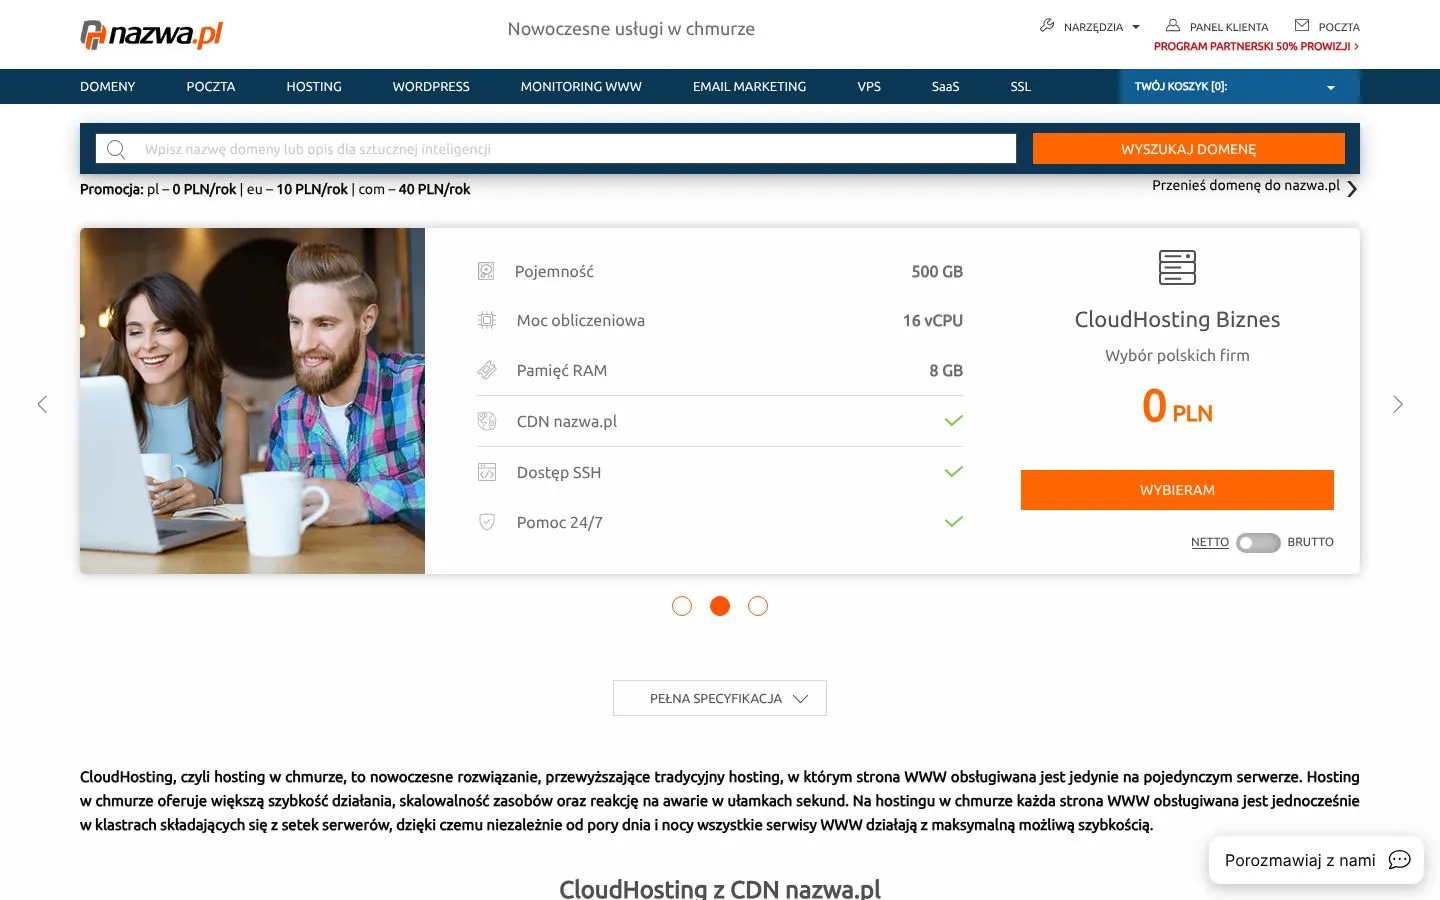
Task: Expand the Twój koszyk cart dropdown
Action: pos(1239,87)
